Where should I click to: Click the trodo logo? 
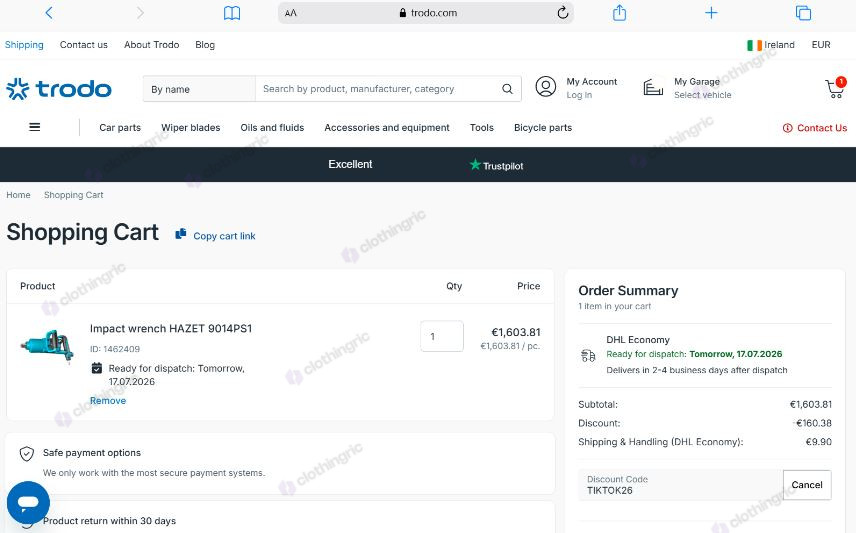coord(59,88)
